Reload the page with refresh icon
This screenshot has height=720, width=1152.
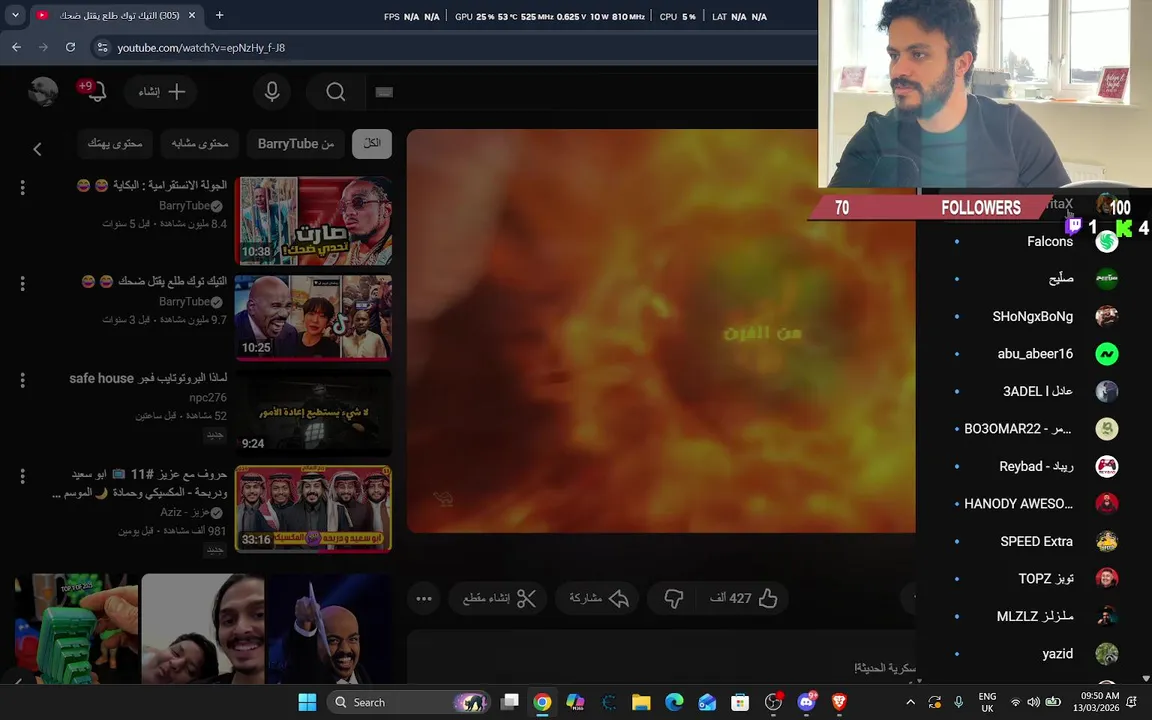point(71,47)
